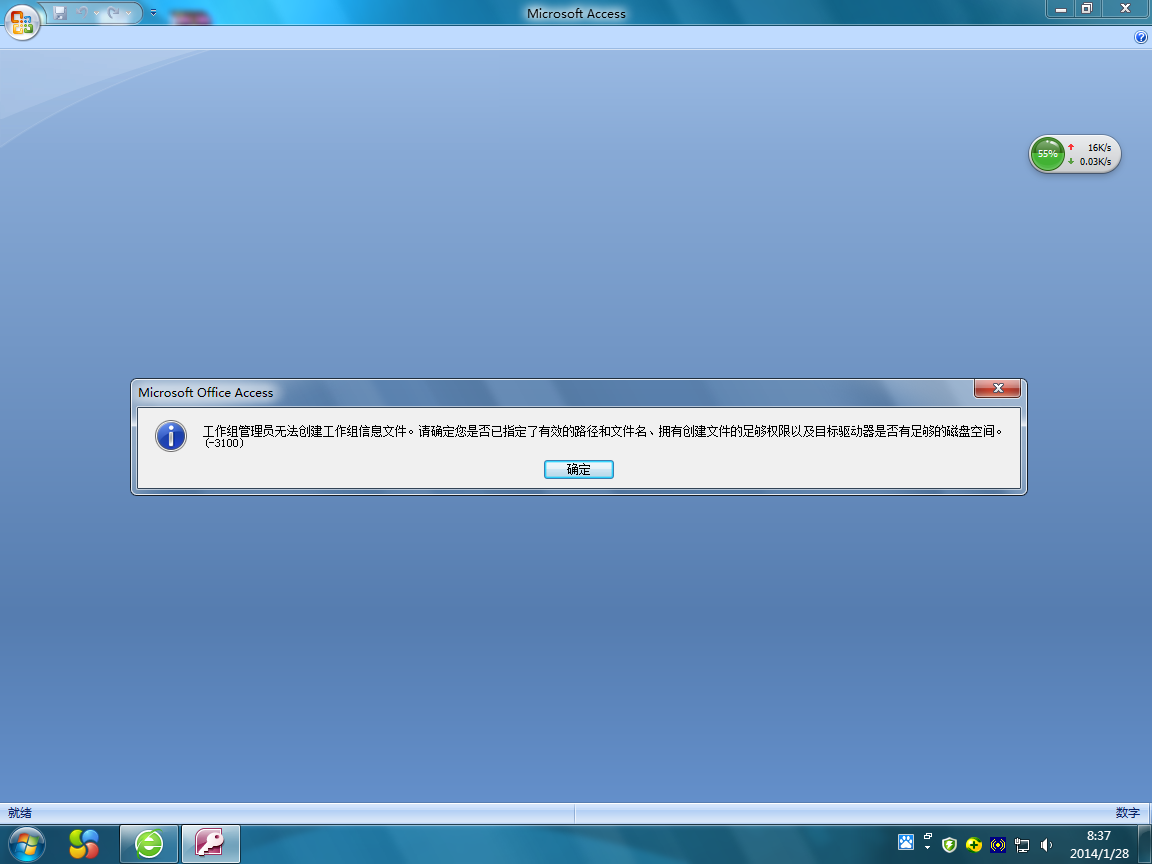Click the 55% memory accelerator ball

click(1047, 154)
